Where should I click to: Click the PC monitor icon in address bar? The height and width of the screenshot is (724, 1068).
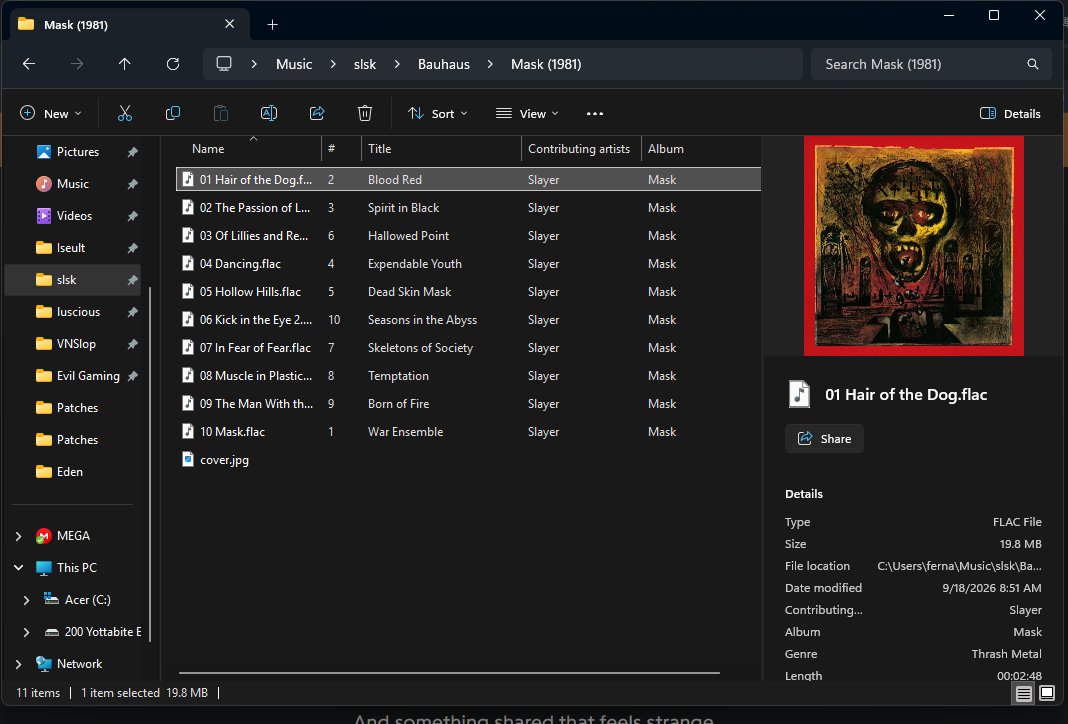click(224, 64)
